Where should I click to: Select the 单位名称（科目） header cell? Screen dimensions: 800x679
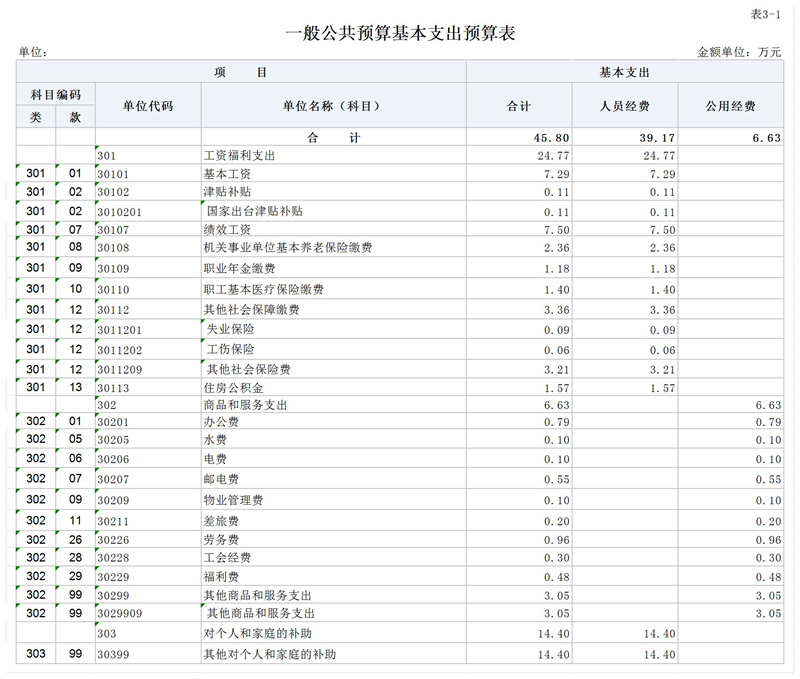pyautogui.click(x=334, y=106)
